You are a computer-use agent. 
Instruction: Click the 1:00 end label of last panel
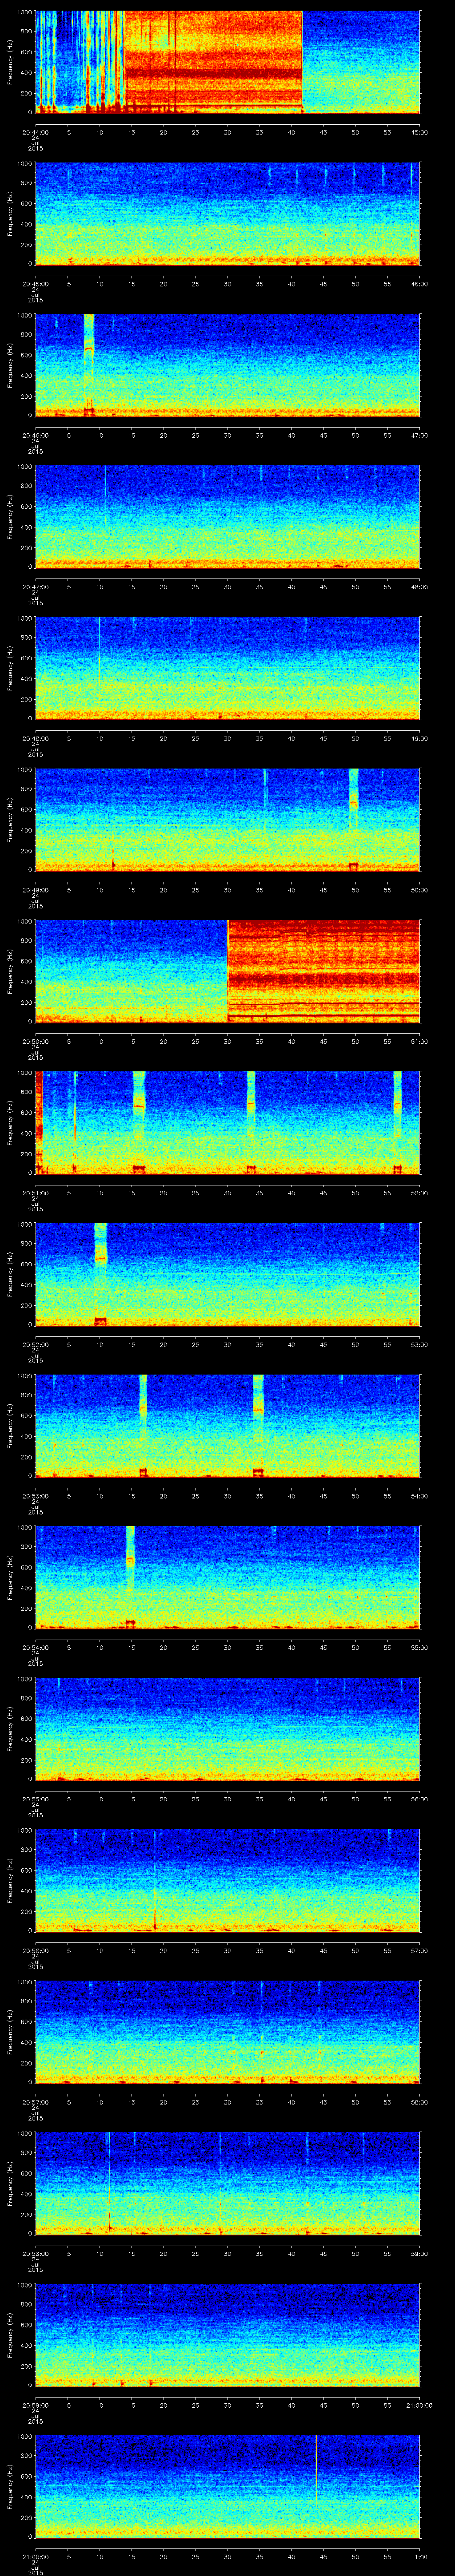coord(421,2556)
